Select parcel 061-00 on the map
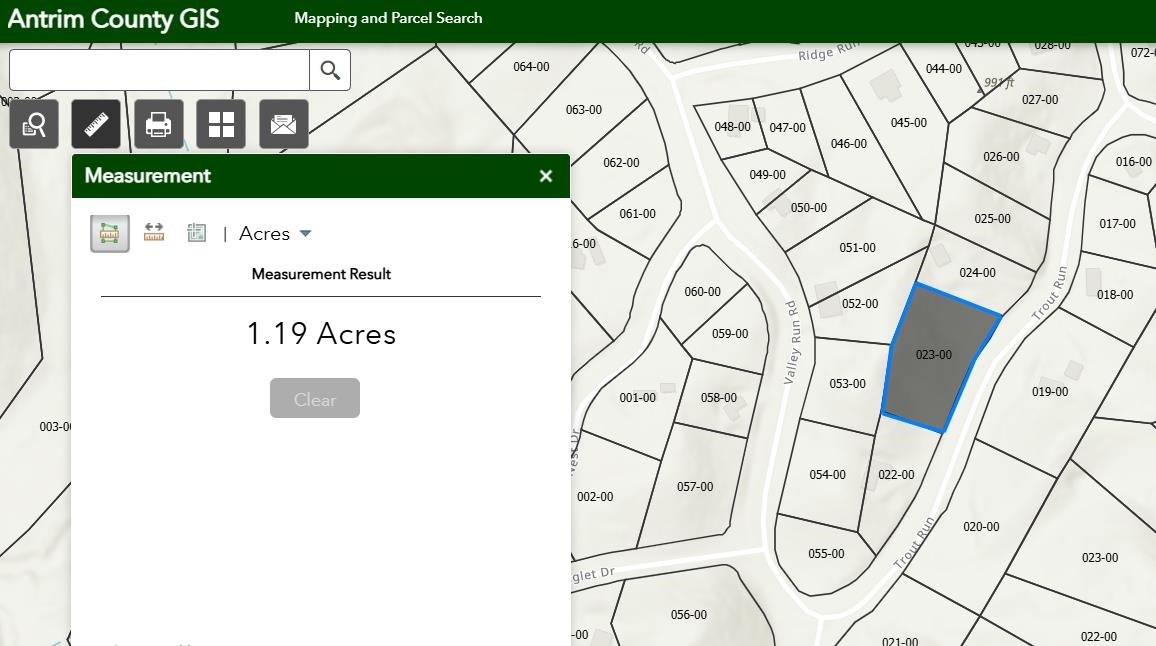The image size is (1156, 646). [637, 214]
